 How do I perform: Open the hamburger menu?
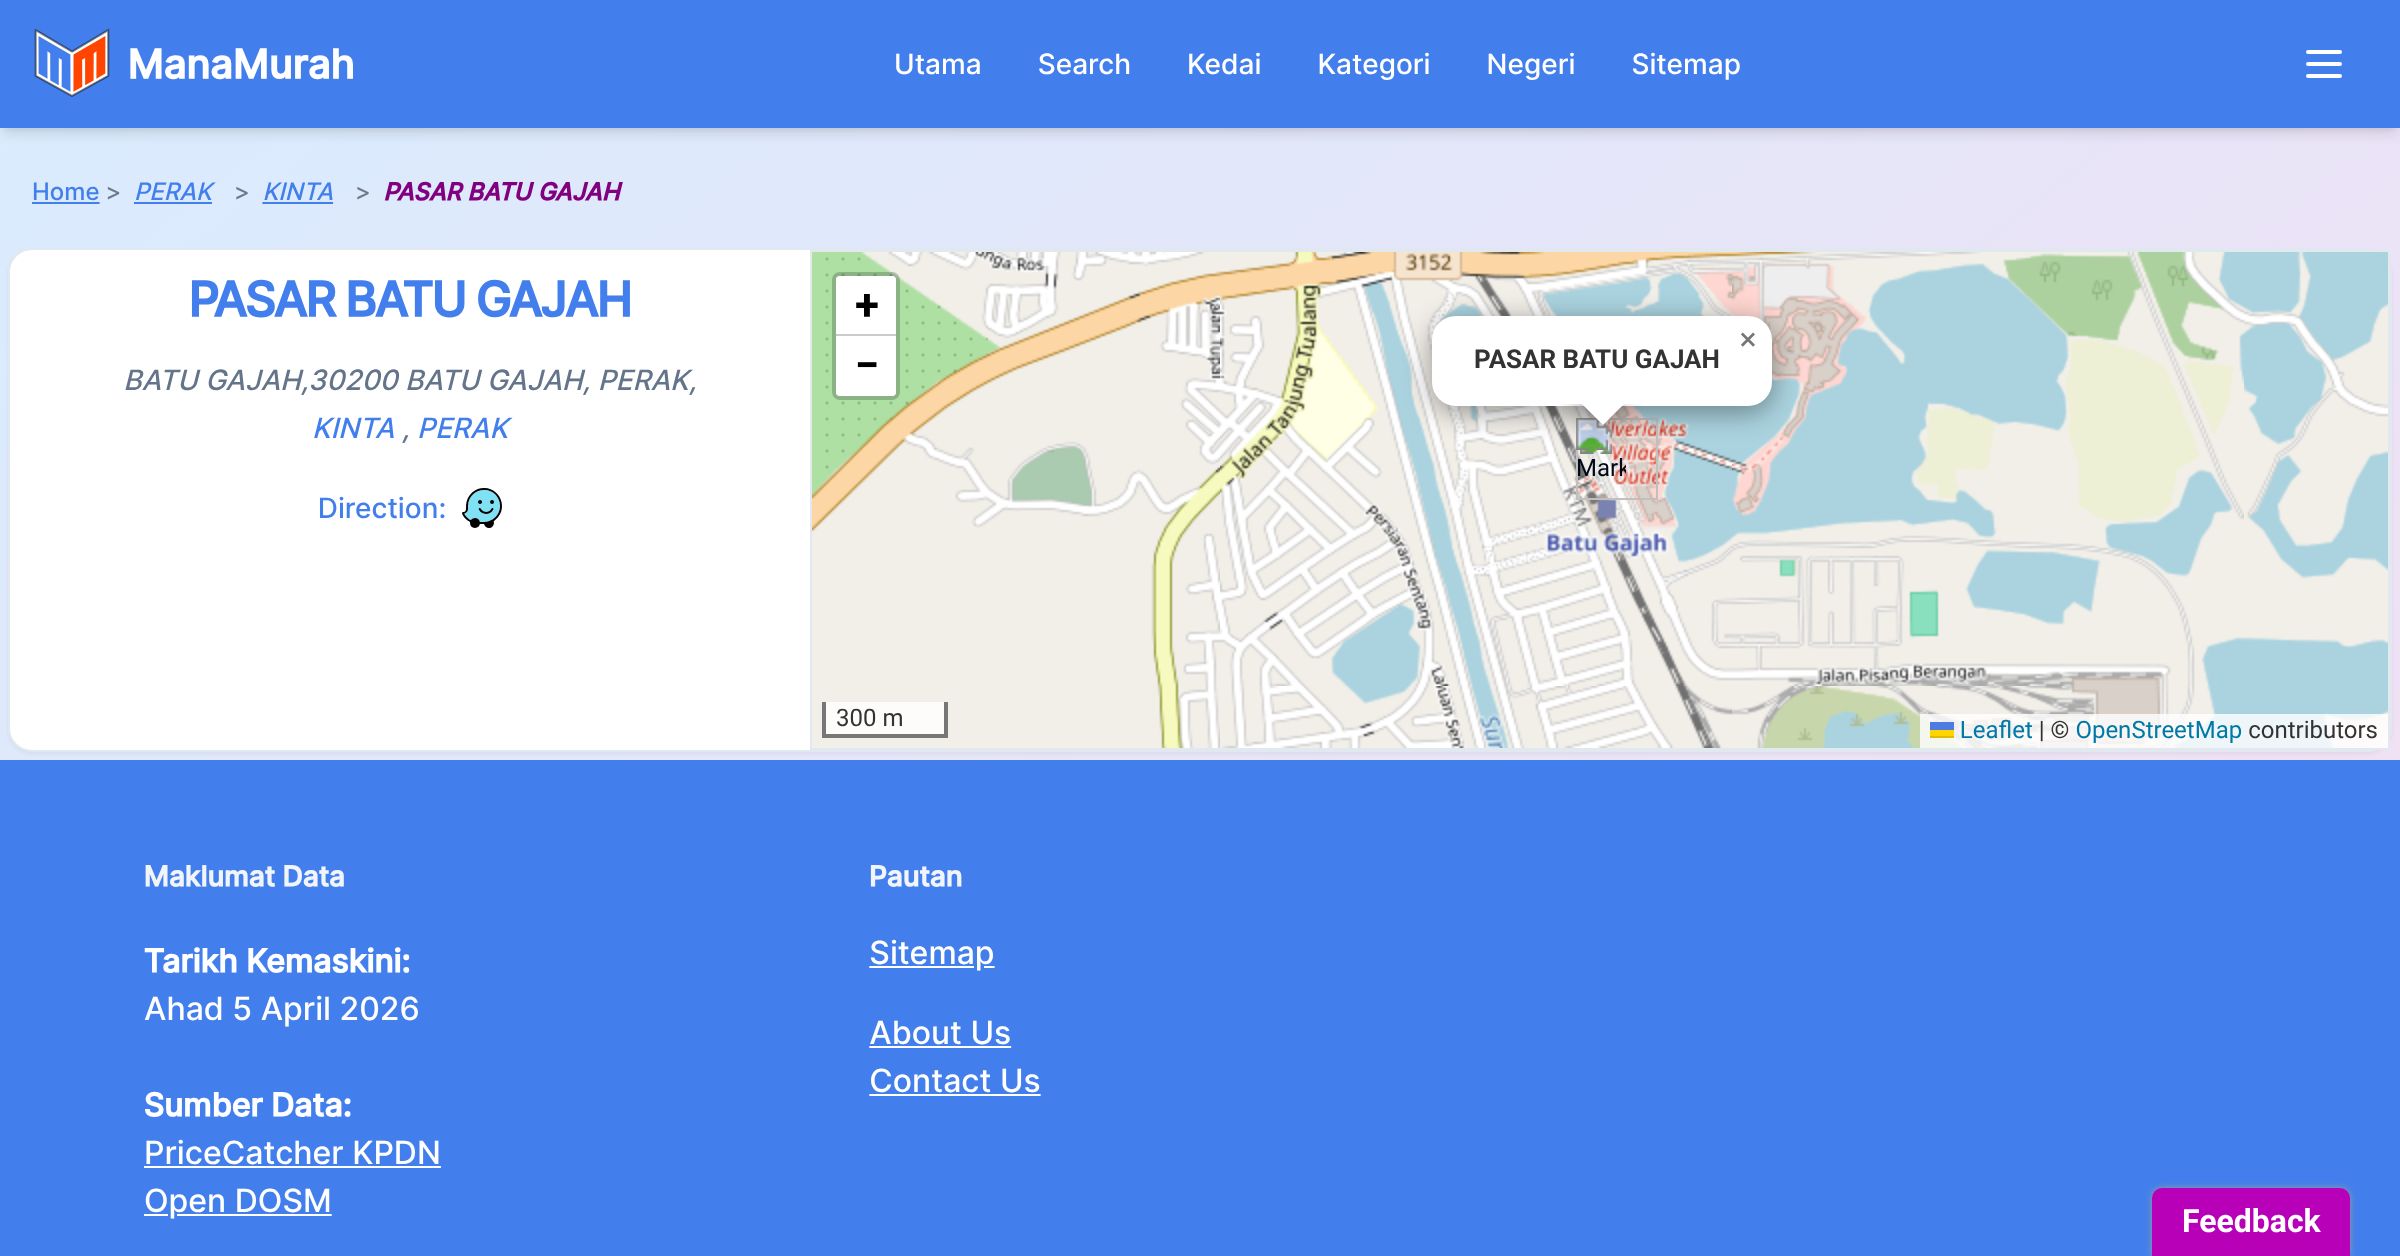pos(2323,64)
